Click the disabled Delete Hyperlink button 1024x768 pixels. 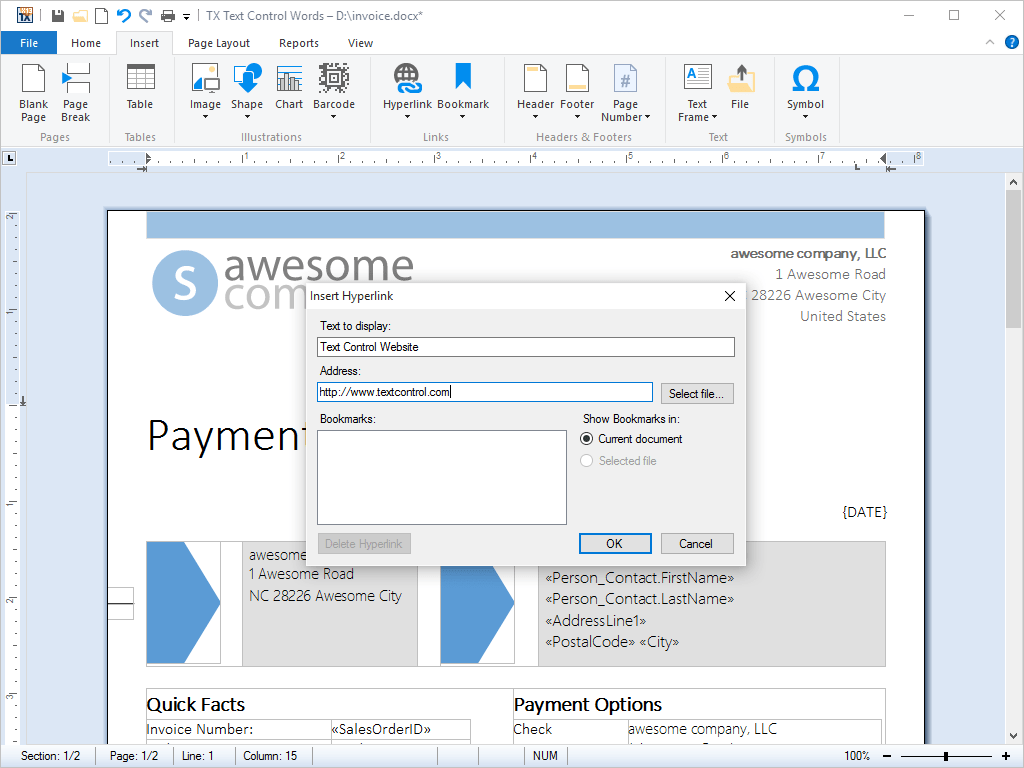pyautogui.click(x=364, y=543)
